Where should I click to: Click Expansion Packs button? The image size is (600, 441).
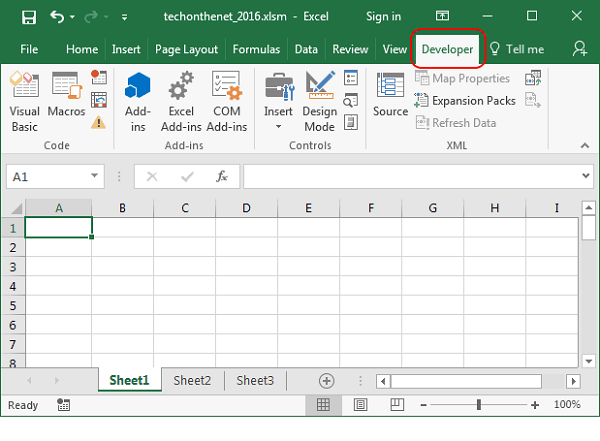465,100
